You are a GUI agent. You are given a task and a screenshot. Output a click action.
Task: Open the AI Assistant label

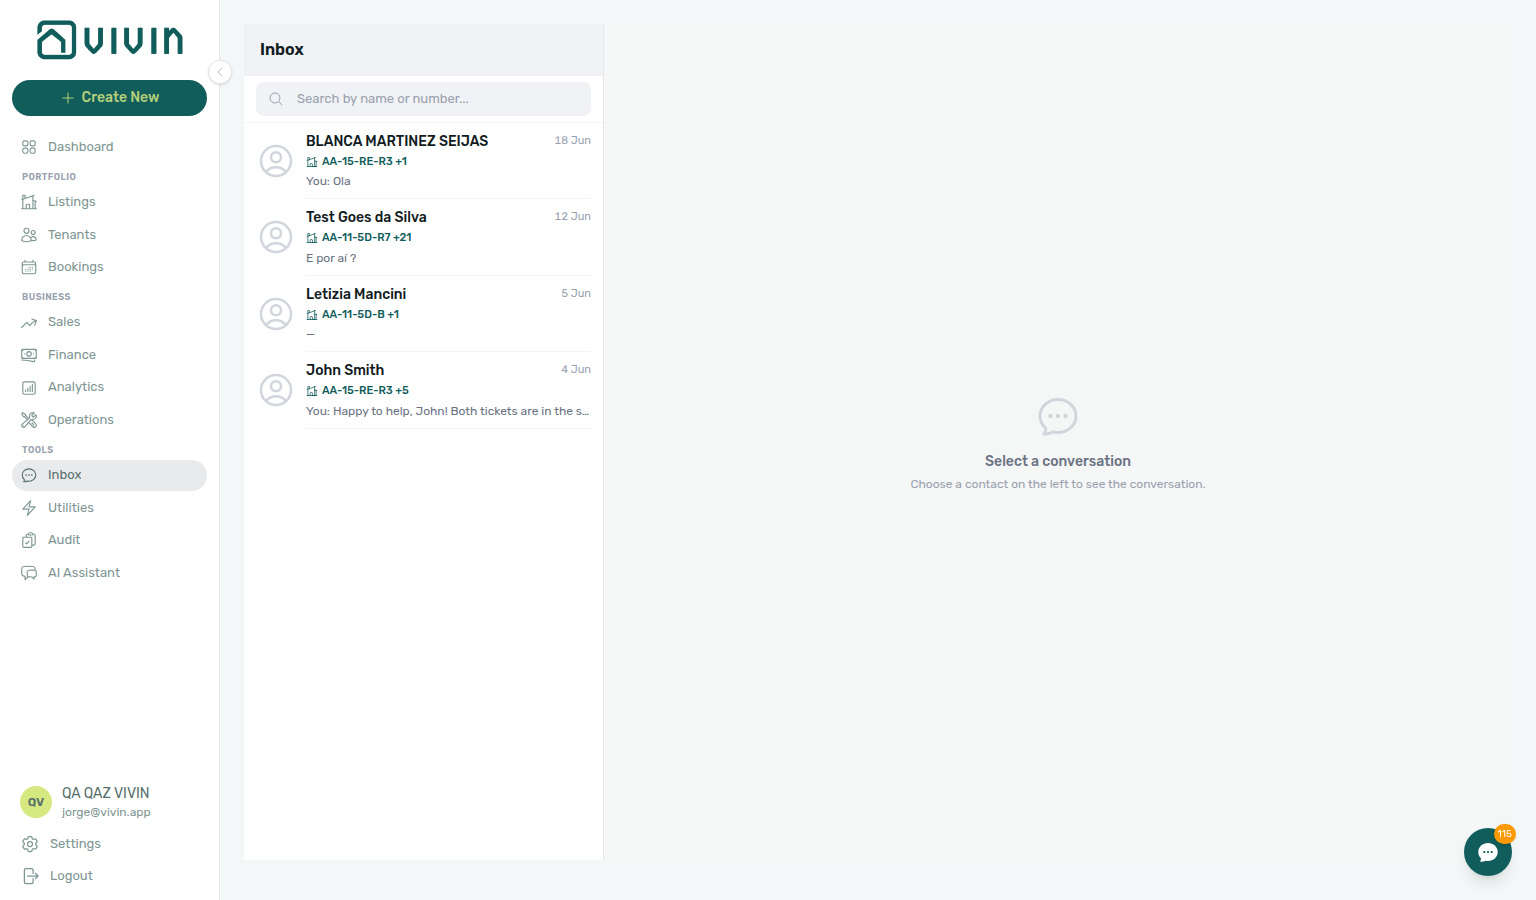click(x=84, y=573)
